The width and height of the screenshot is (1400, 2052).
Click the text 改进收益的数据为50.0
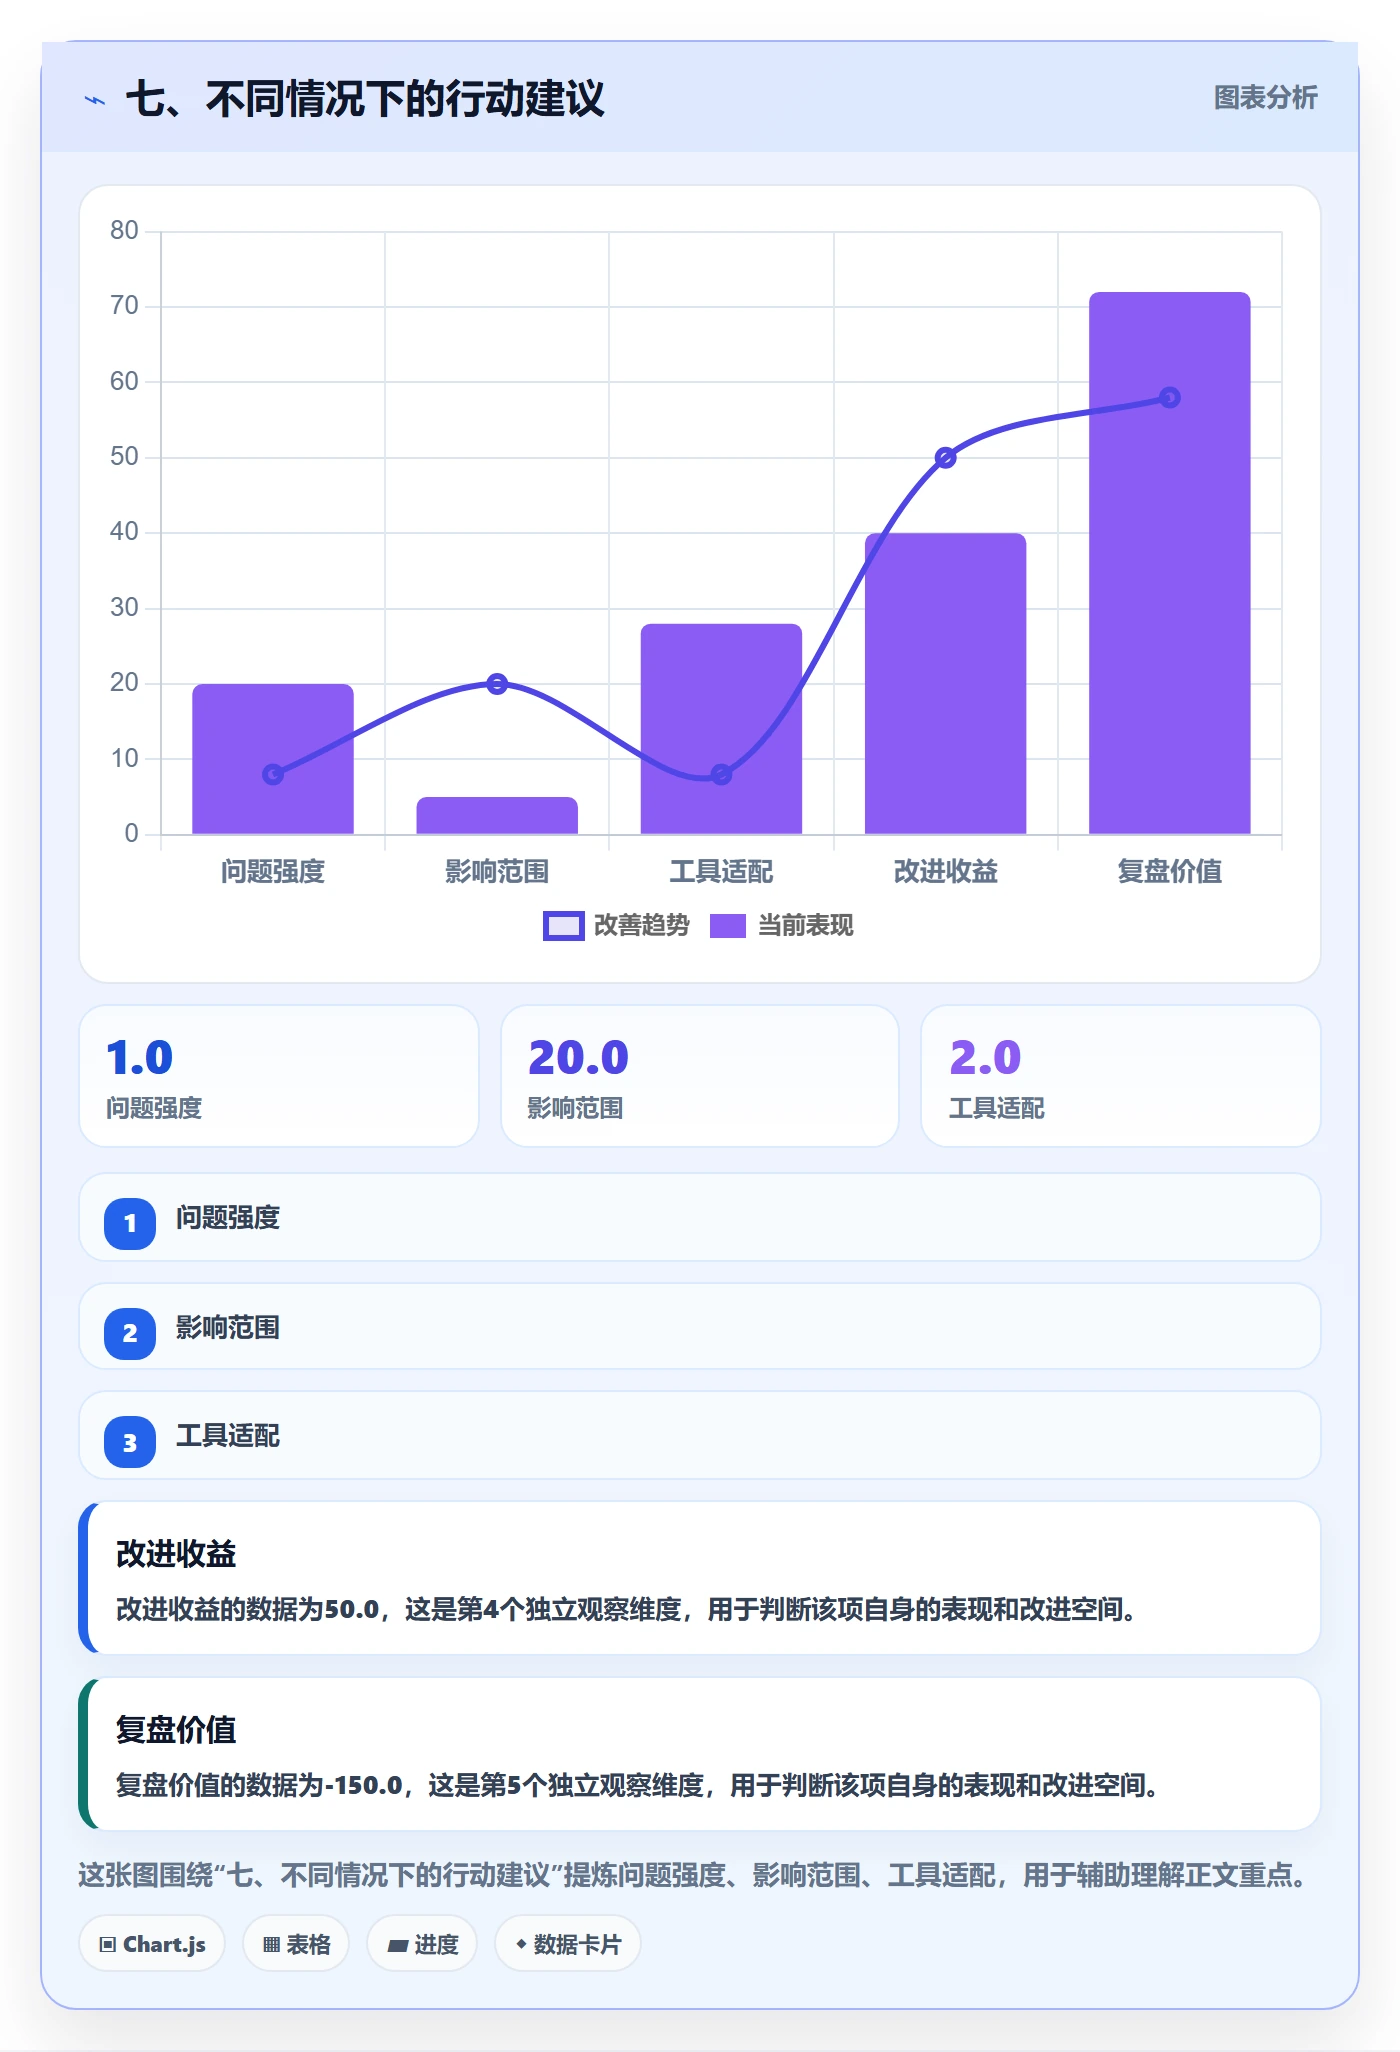click(248, 1609)
